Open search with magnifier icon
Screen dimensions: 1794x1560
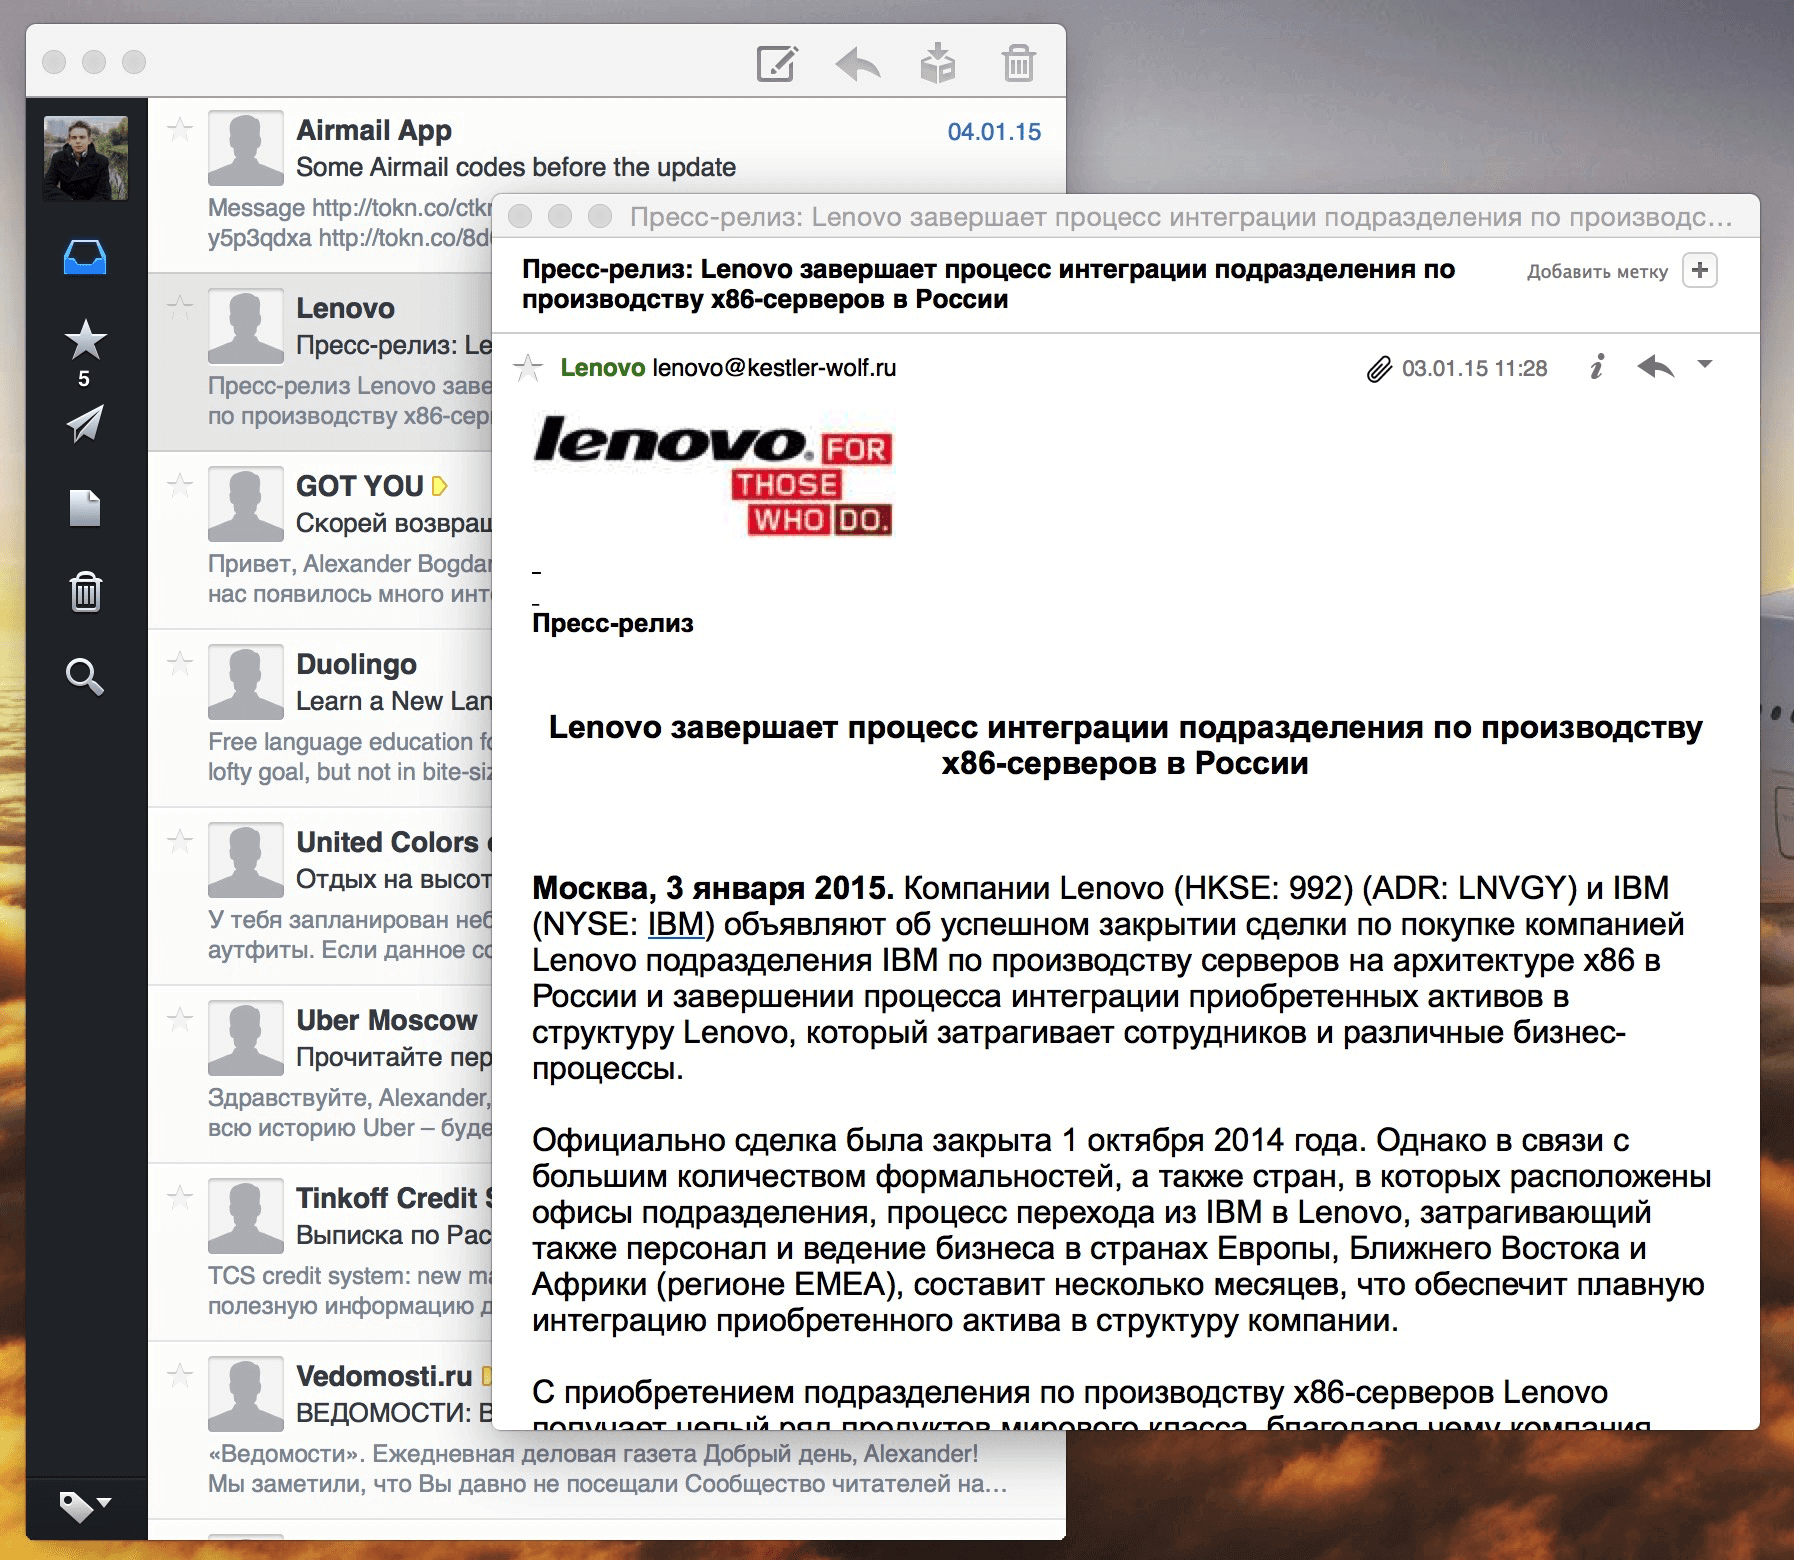tap(85, 677)
